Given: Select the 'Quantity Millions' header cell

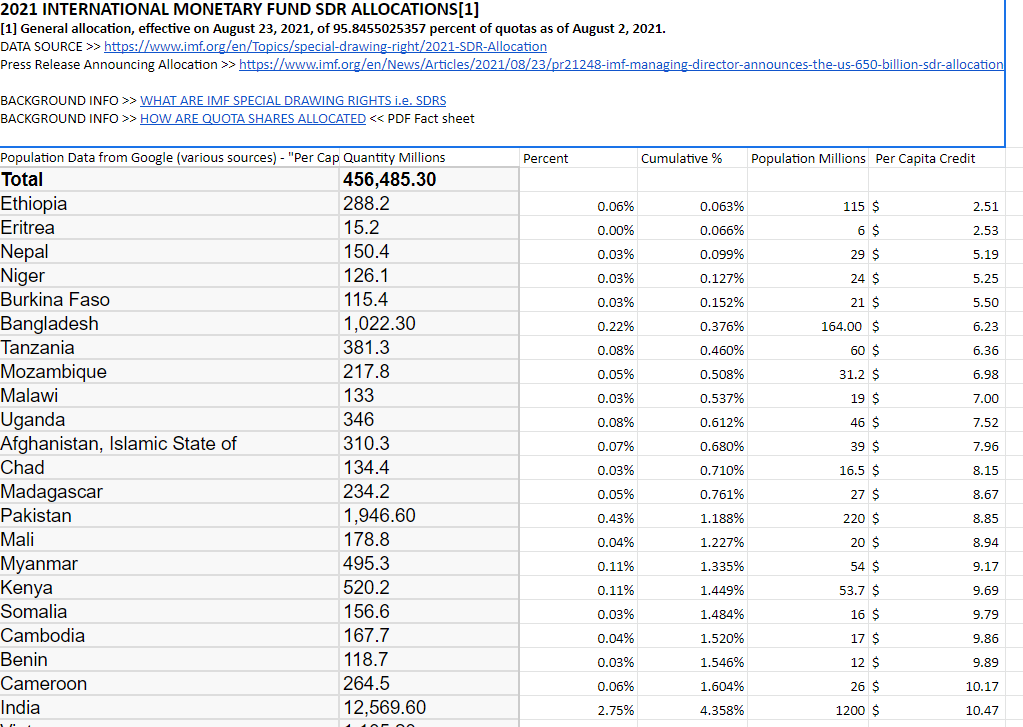Looking at the screenshot, I should click(429, 158).
